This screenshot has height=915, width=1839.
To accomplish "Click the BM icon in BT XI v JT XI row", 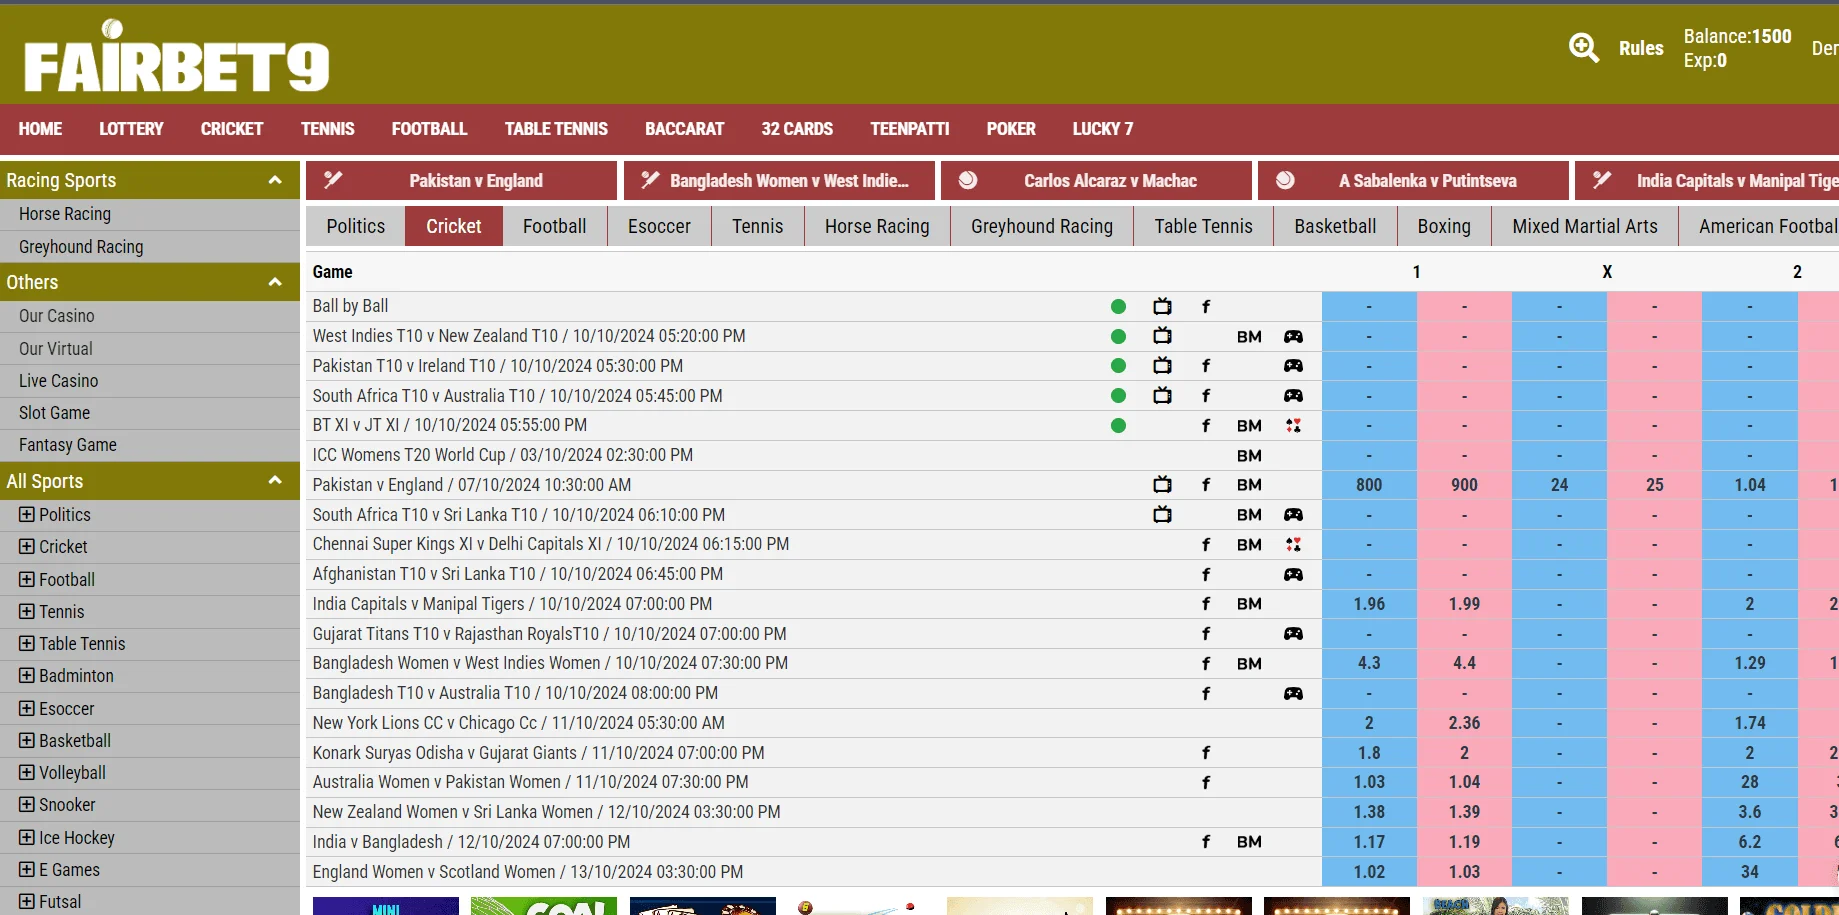I will (x=1249, y=426).
